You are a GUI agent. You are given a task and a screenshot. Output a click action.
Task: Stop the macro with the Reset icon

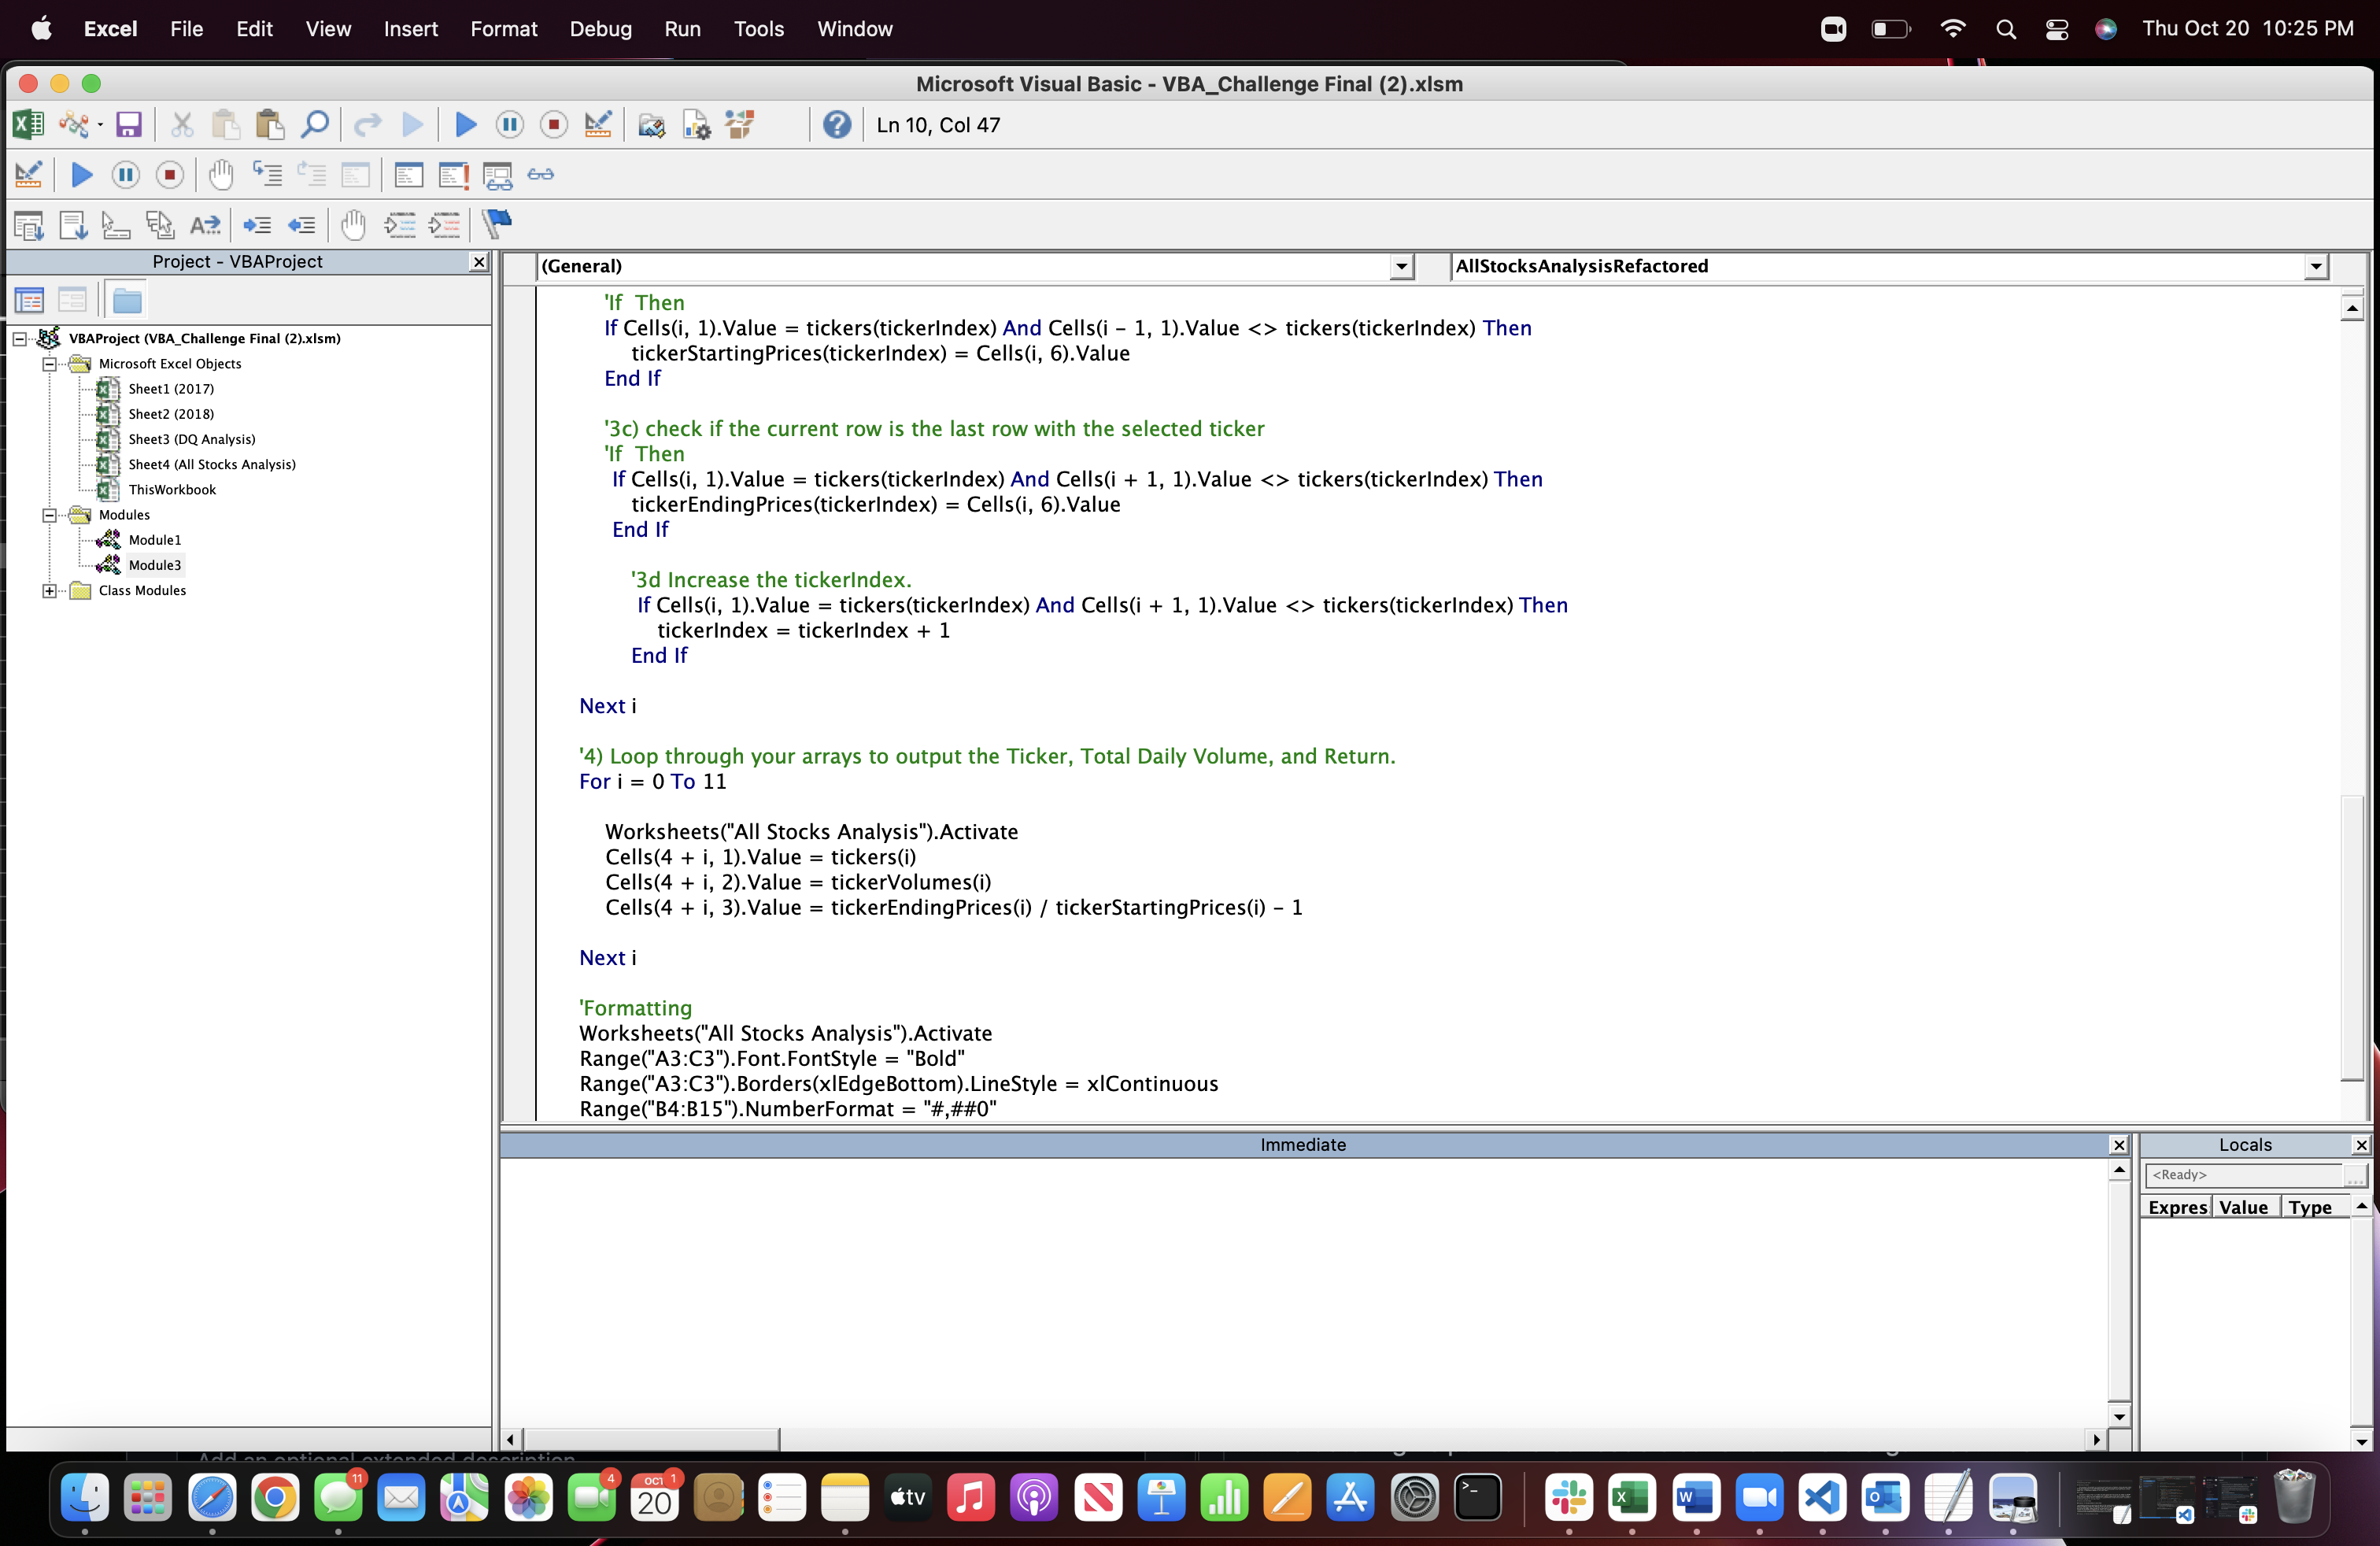[553, 124]
